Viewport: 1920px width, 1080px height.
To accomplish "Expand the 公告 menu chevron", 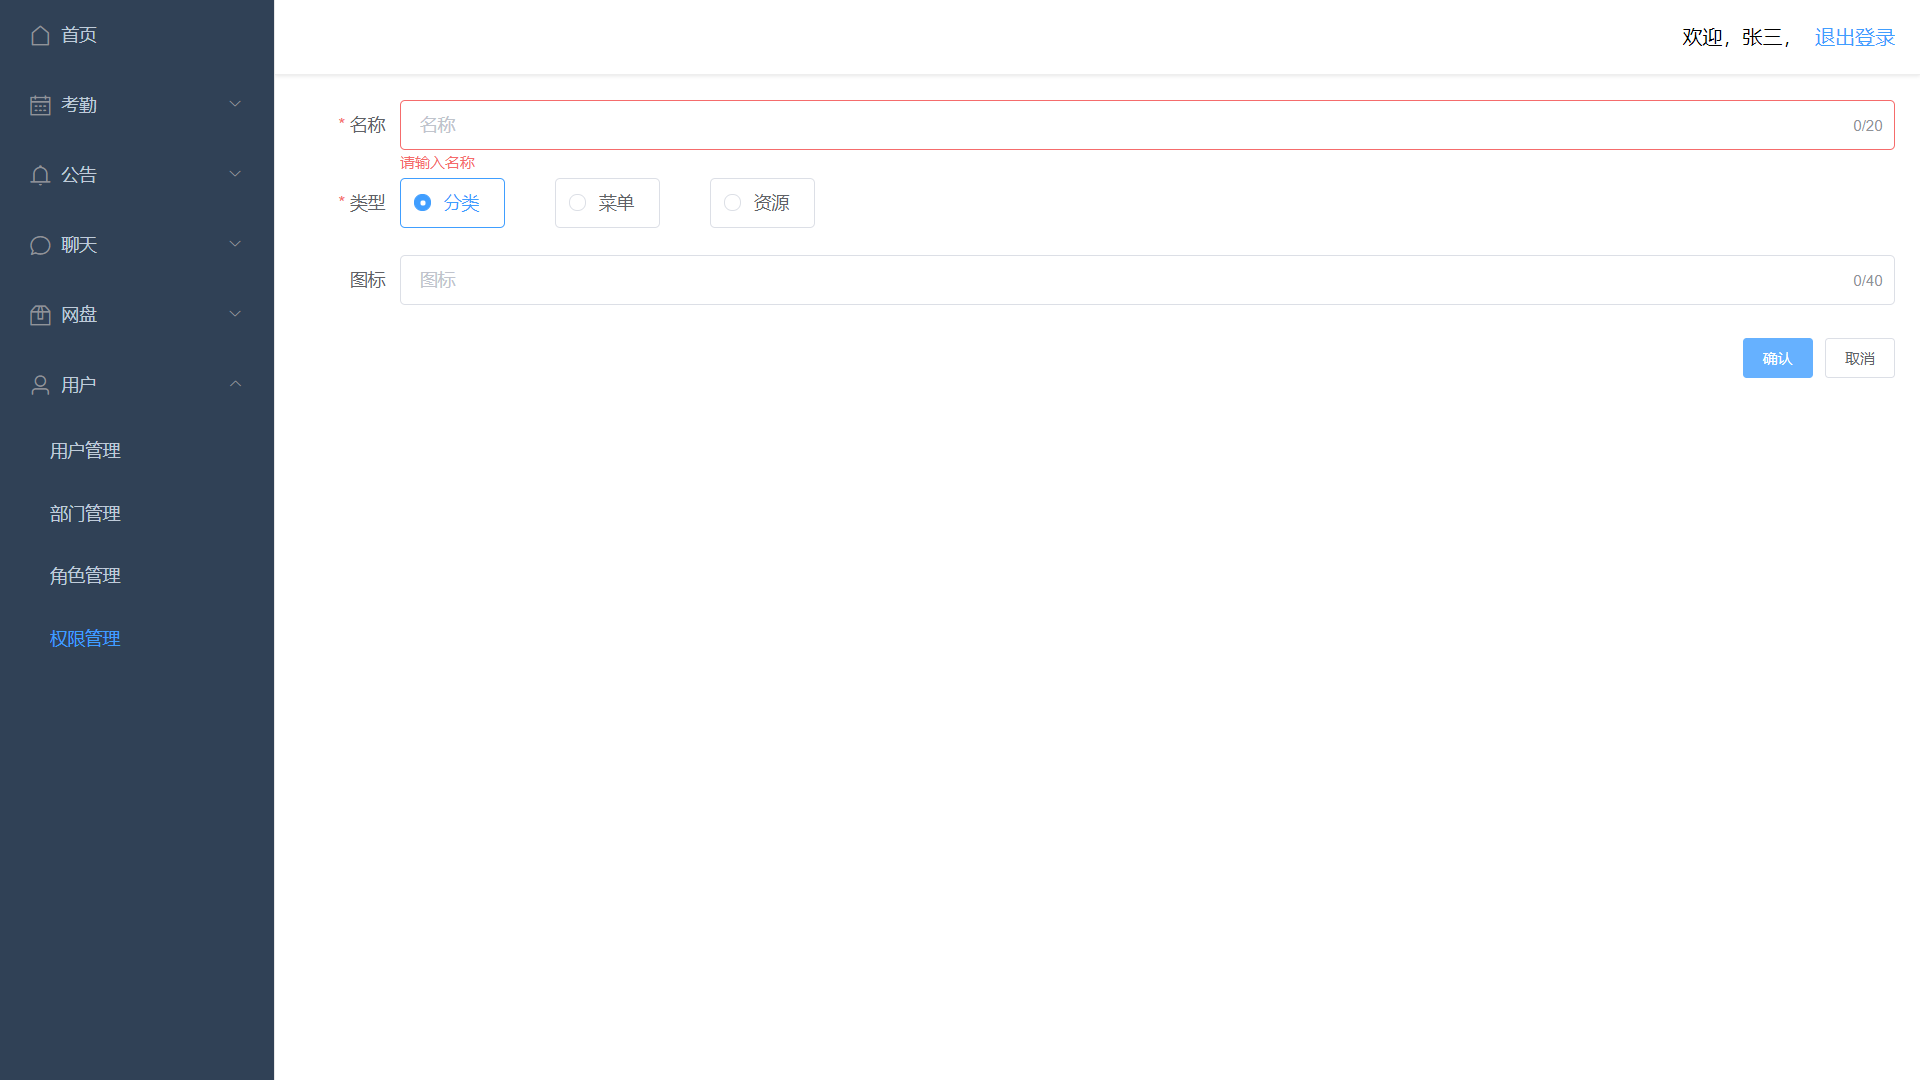I will pyautogui.click(x=235, y=174).
